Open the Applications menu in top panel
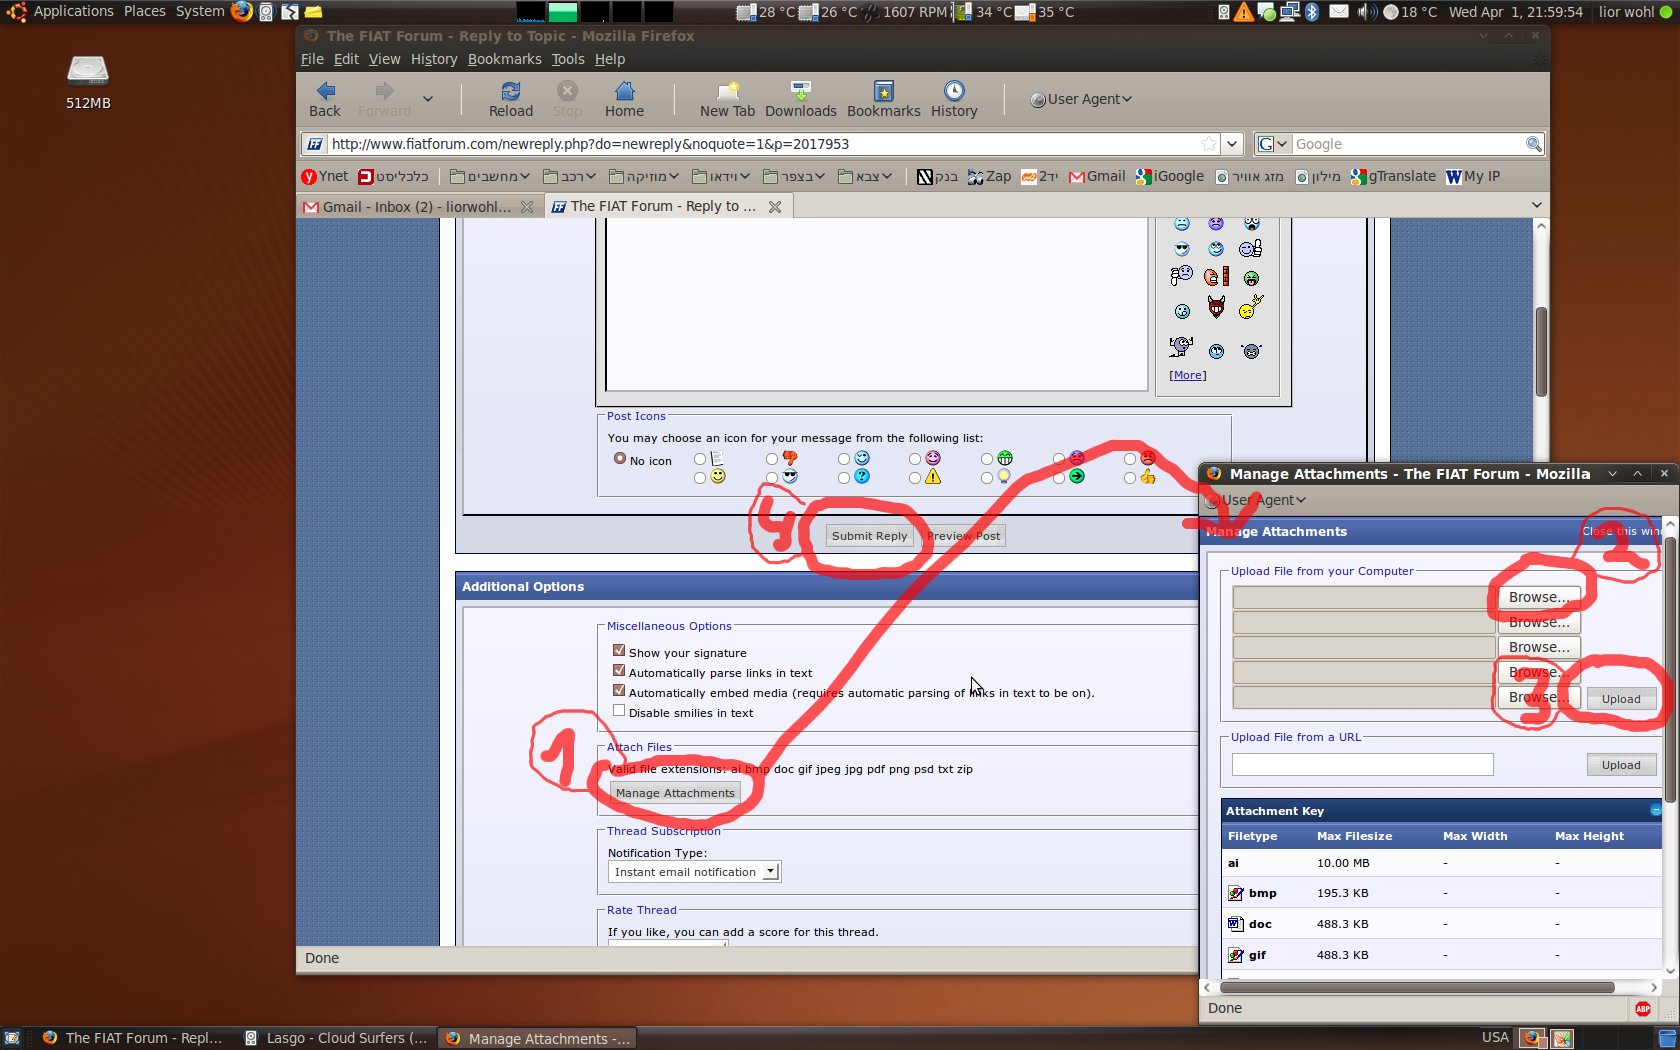This screenshot has width=1680, height=1050. [x=73, y=11]
